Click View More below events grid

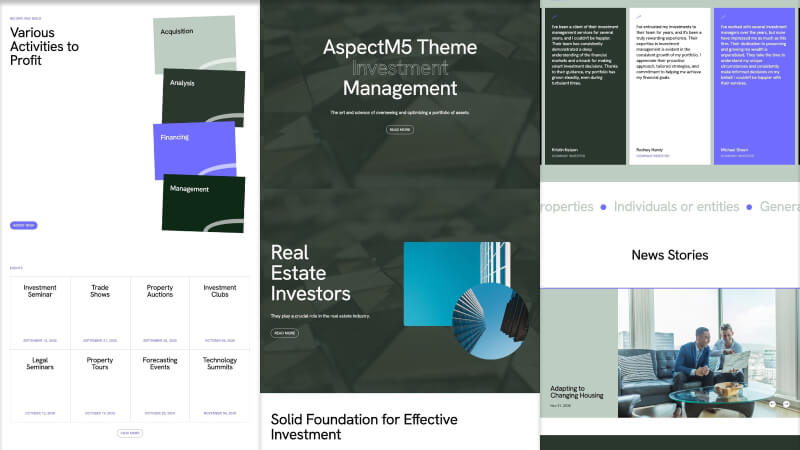(129, 433)
